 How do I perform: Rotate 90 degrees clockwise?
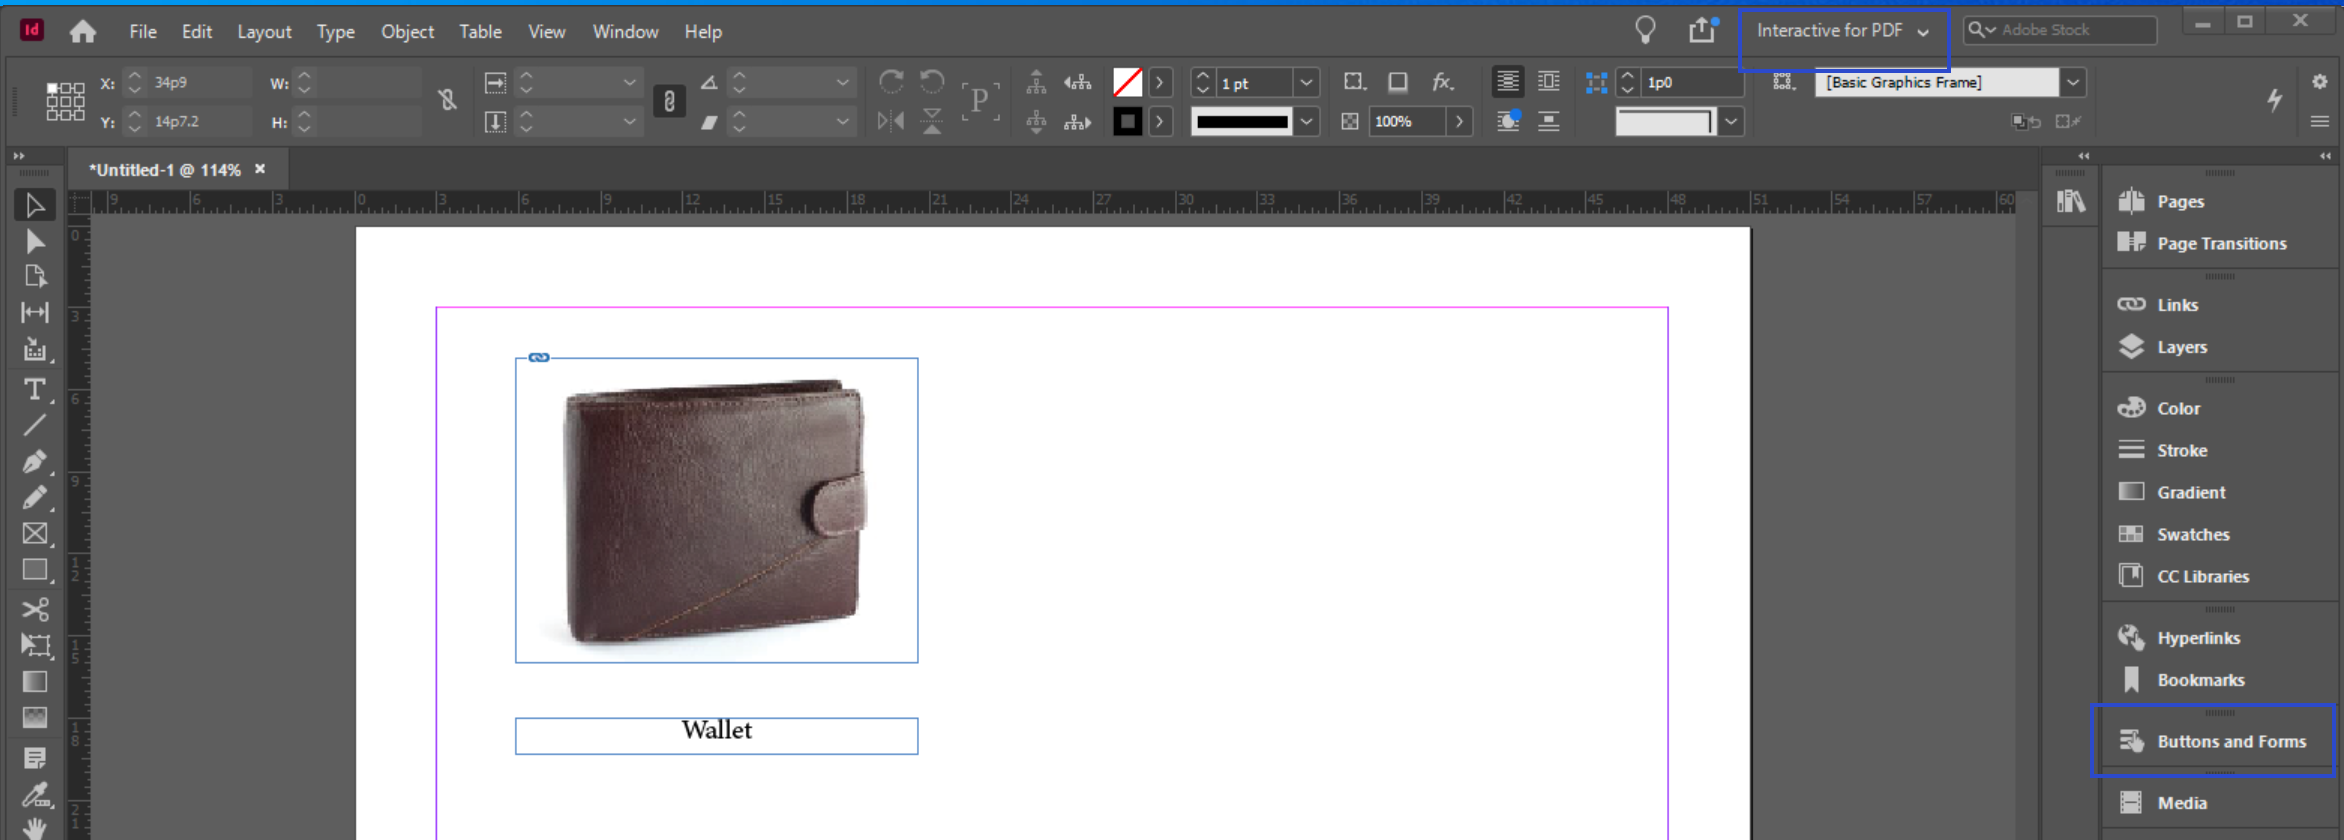tap(890, 82)
